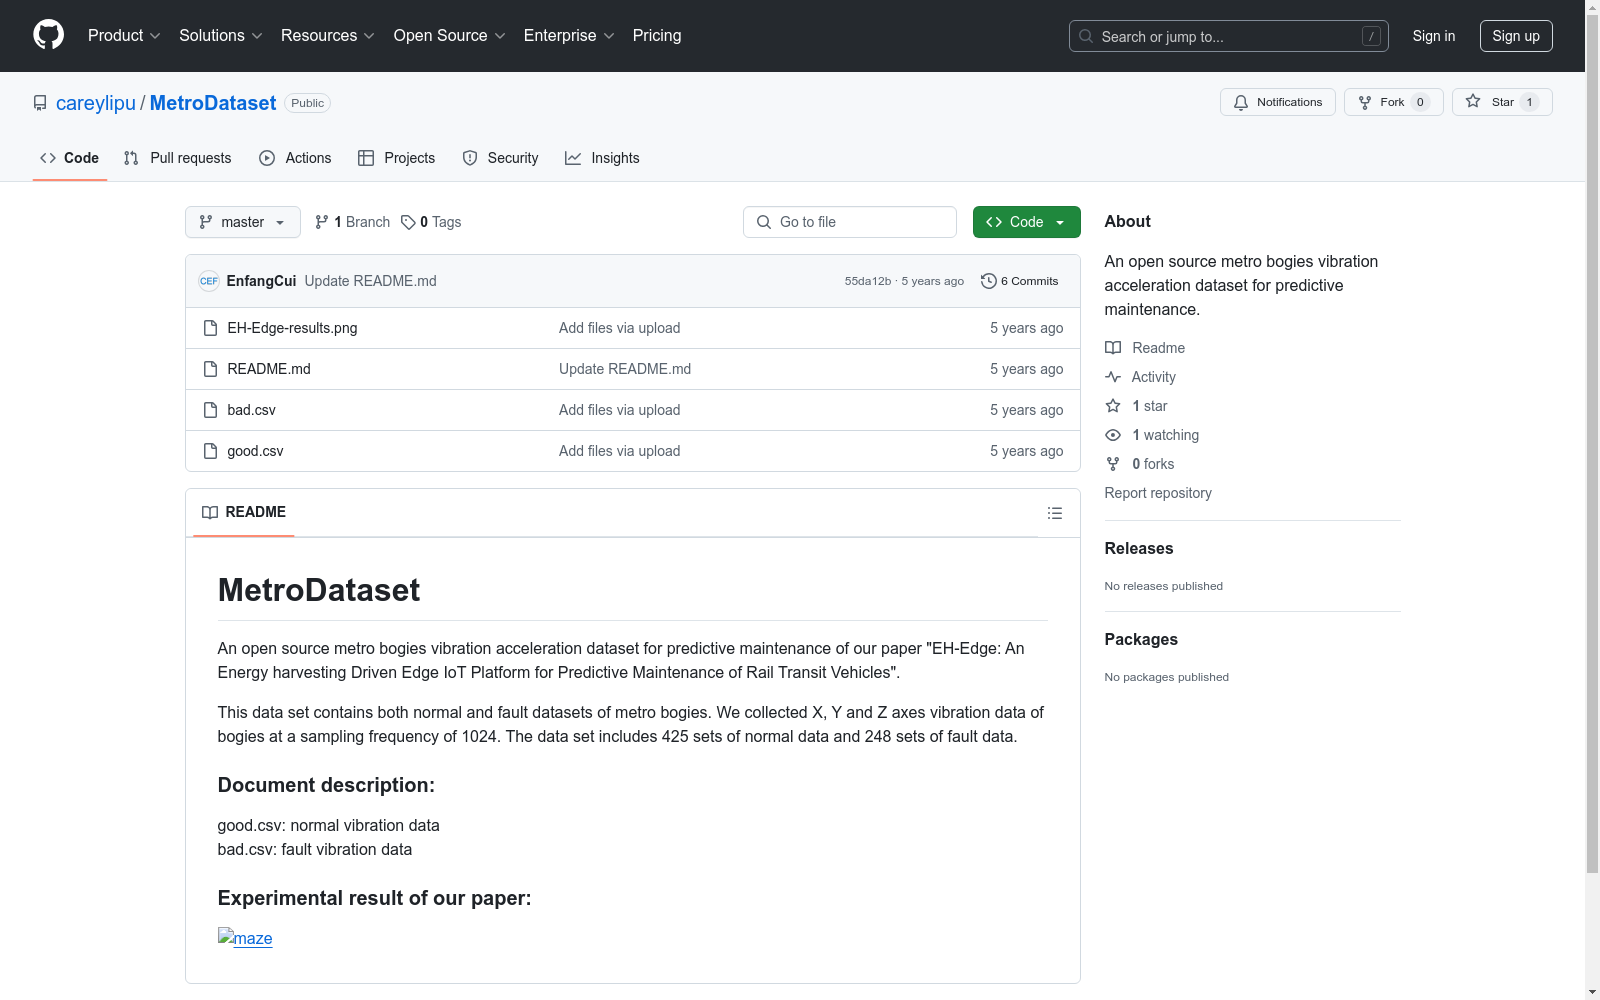Viewport: 1600px width, 1000px height.
Task: View 0 Tags link
Action: pyautogui.click(x=431, y=222)
